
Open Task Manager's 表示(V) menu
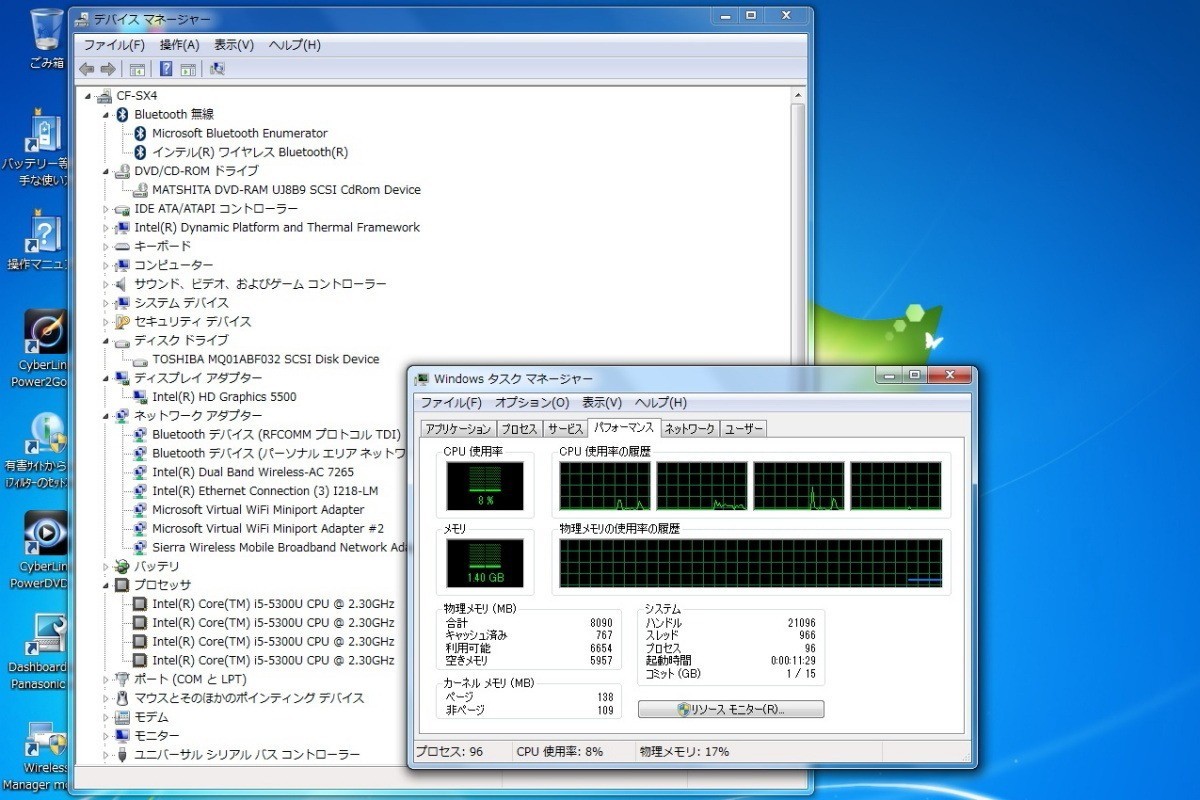tap(602, 403)
